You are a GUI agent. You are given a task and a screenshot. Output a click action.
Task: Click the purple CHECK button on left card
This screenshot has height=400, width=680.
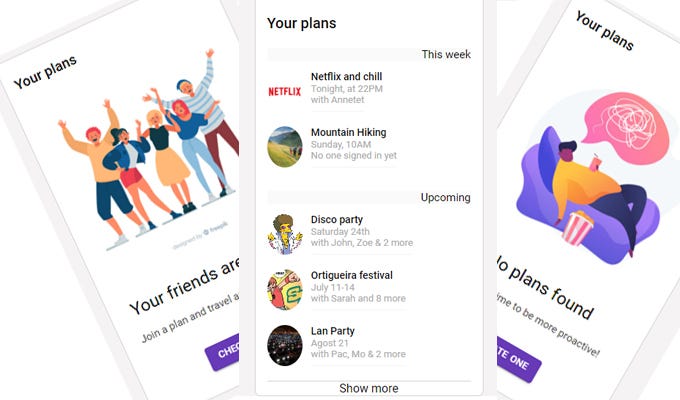tap(223, 351)
